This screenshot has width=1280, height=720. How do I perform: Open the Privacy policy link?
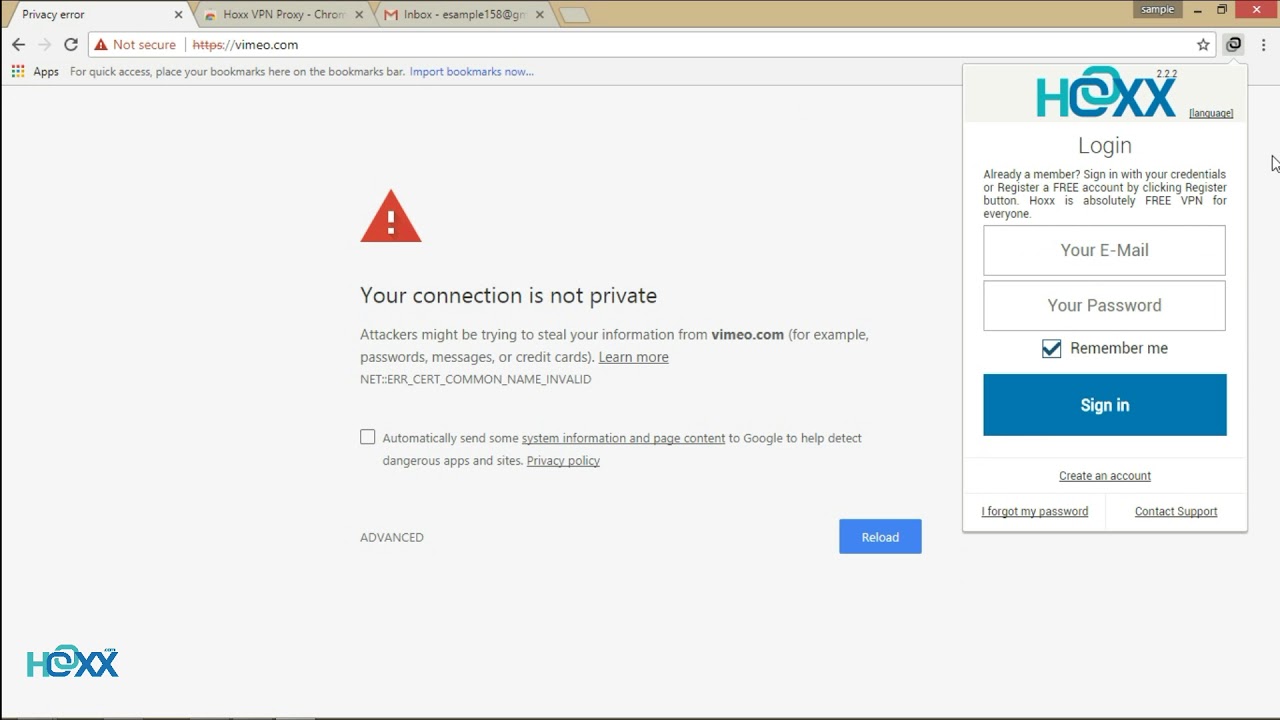click(563, 461)
